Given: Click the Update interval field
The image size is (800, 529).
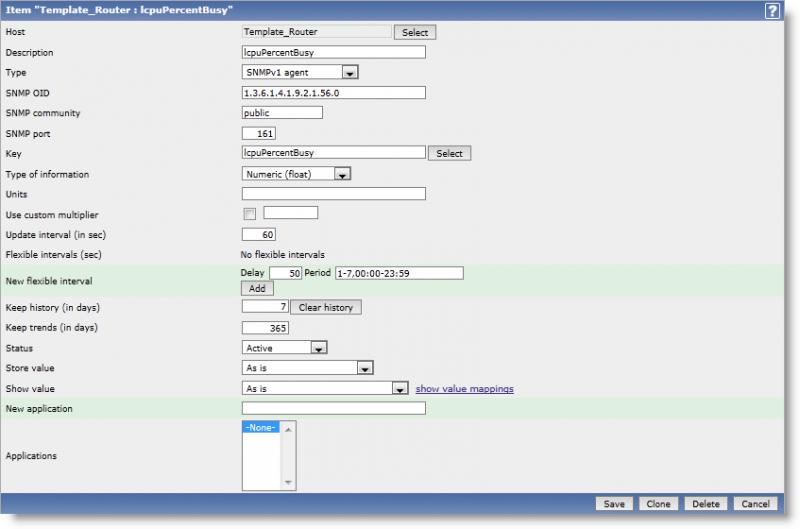Looking at the screenshot, I should [x=259, y=234].
